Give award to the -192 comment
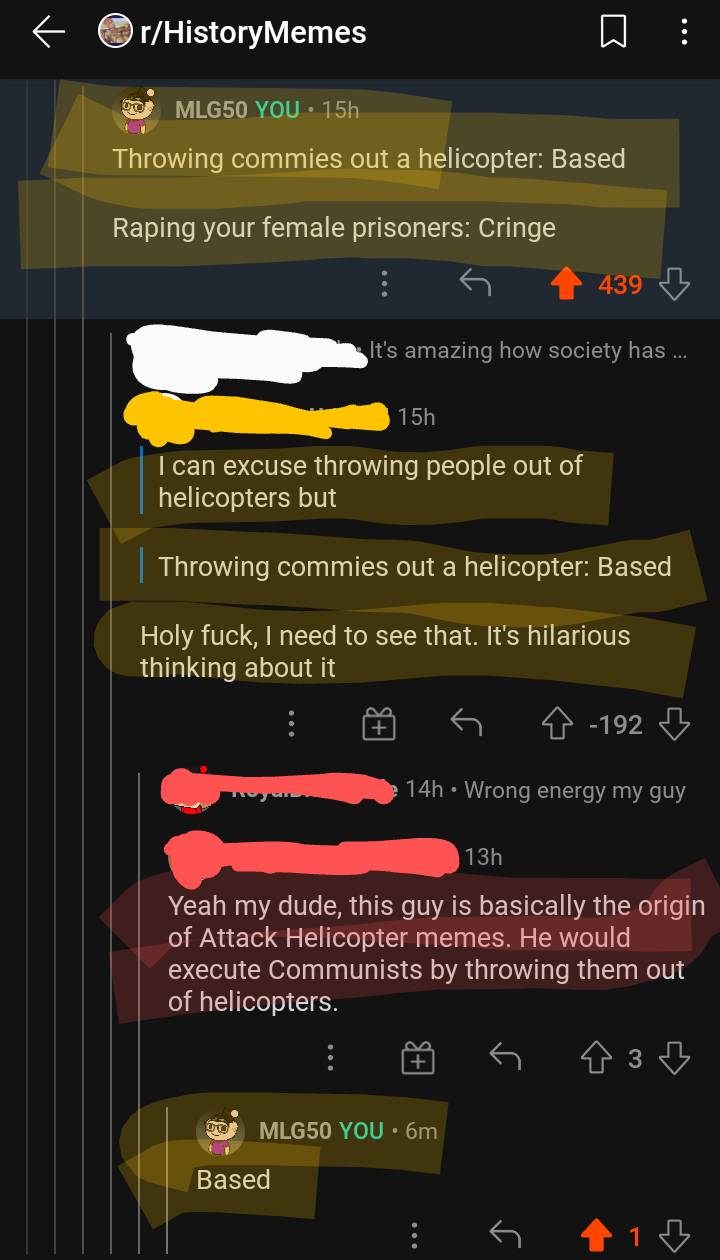Image resolution: width=720 pixels, height=1260 pixels. pyautogui.click(x=379, y=724)
